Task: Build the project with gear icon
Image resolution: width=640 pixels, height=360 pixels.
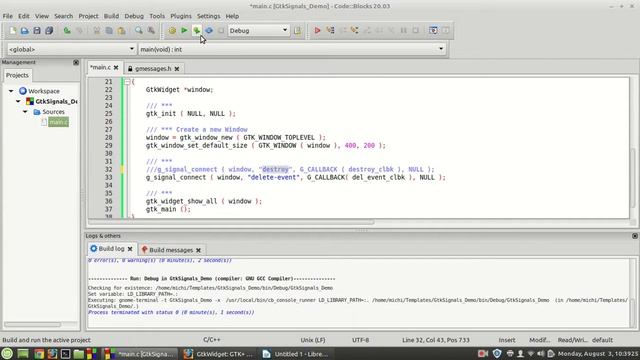Action: tap(172, 31)
